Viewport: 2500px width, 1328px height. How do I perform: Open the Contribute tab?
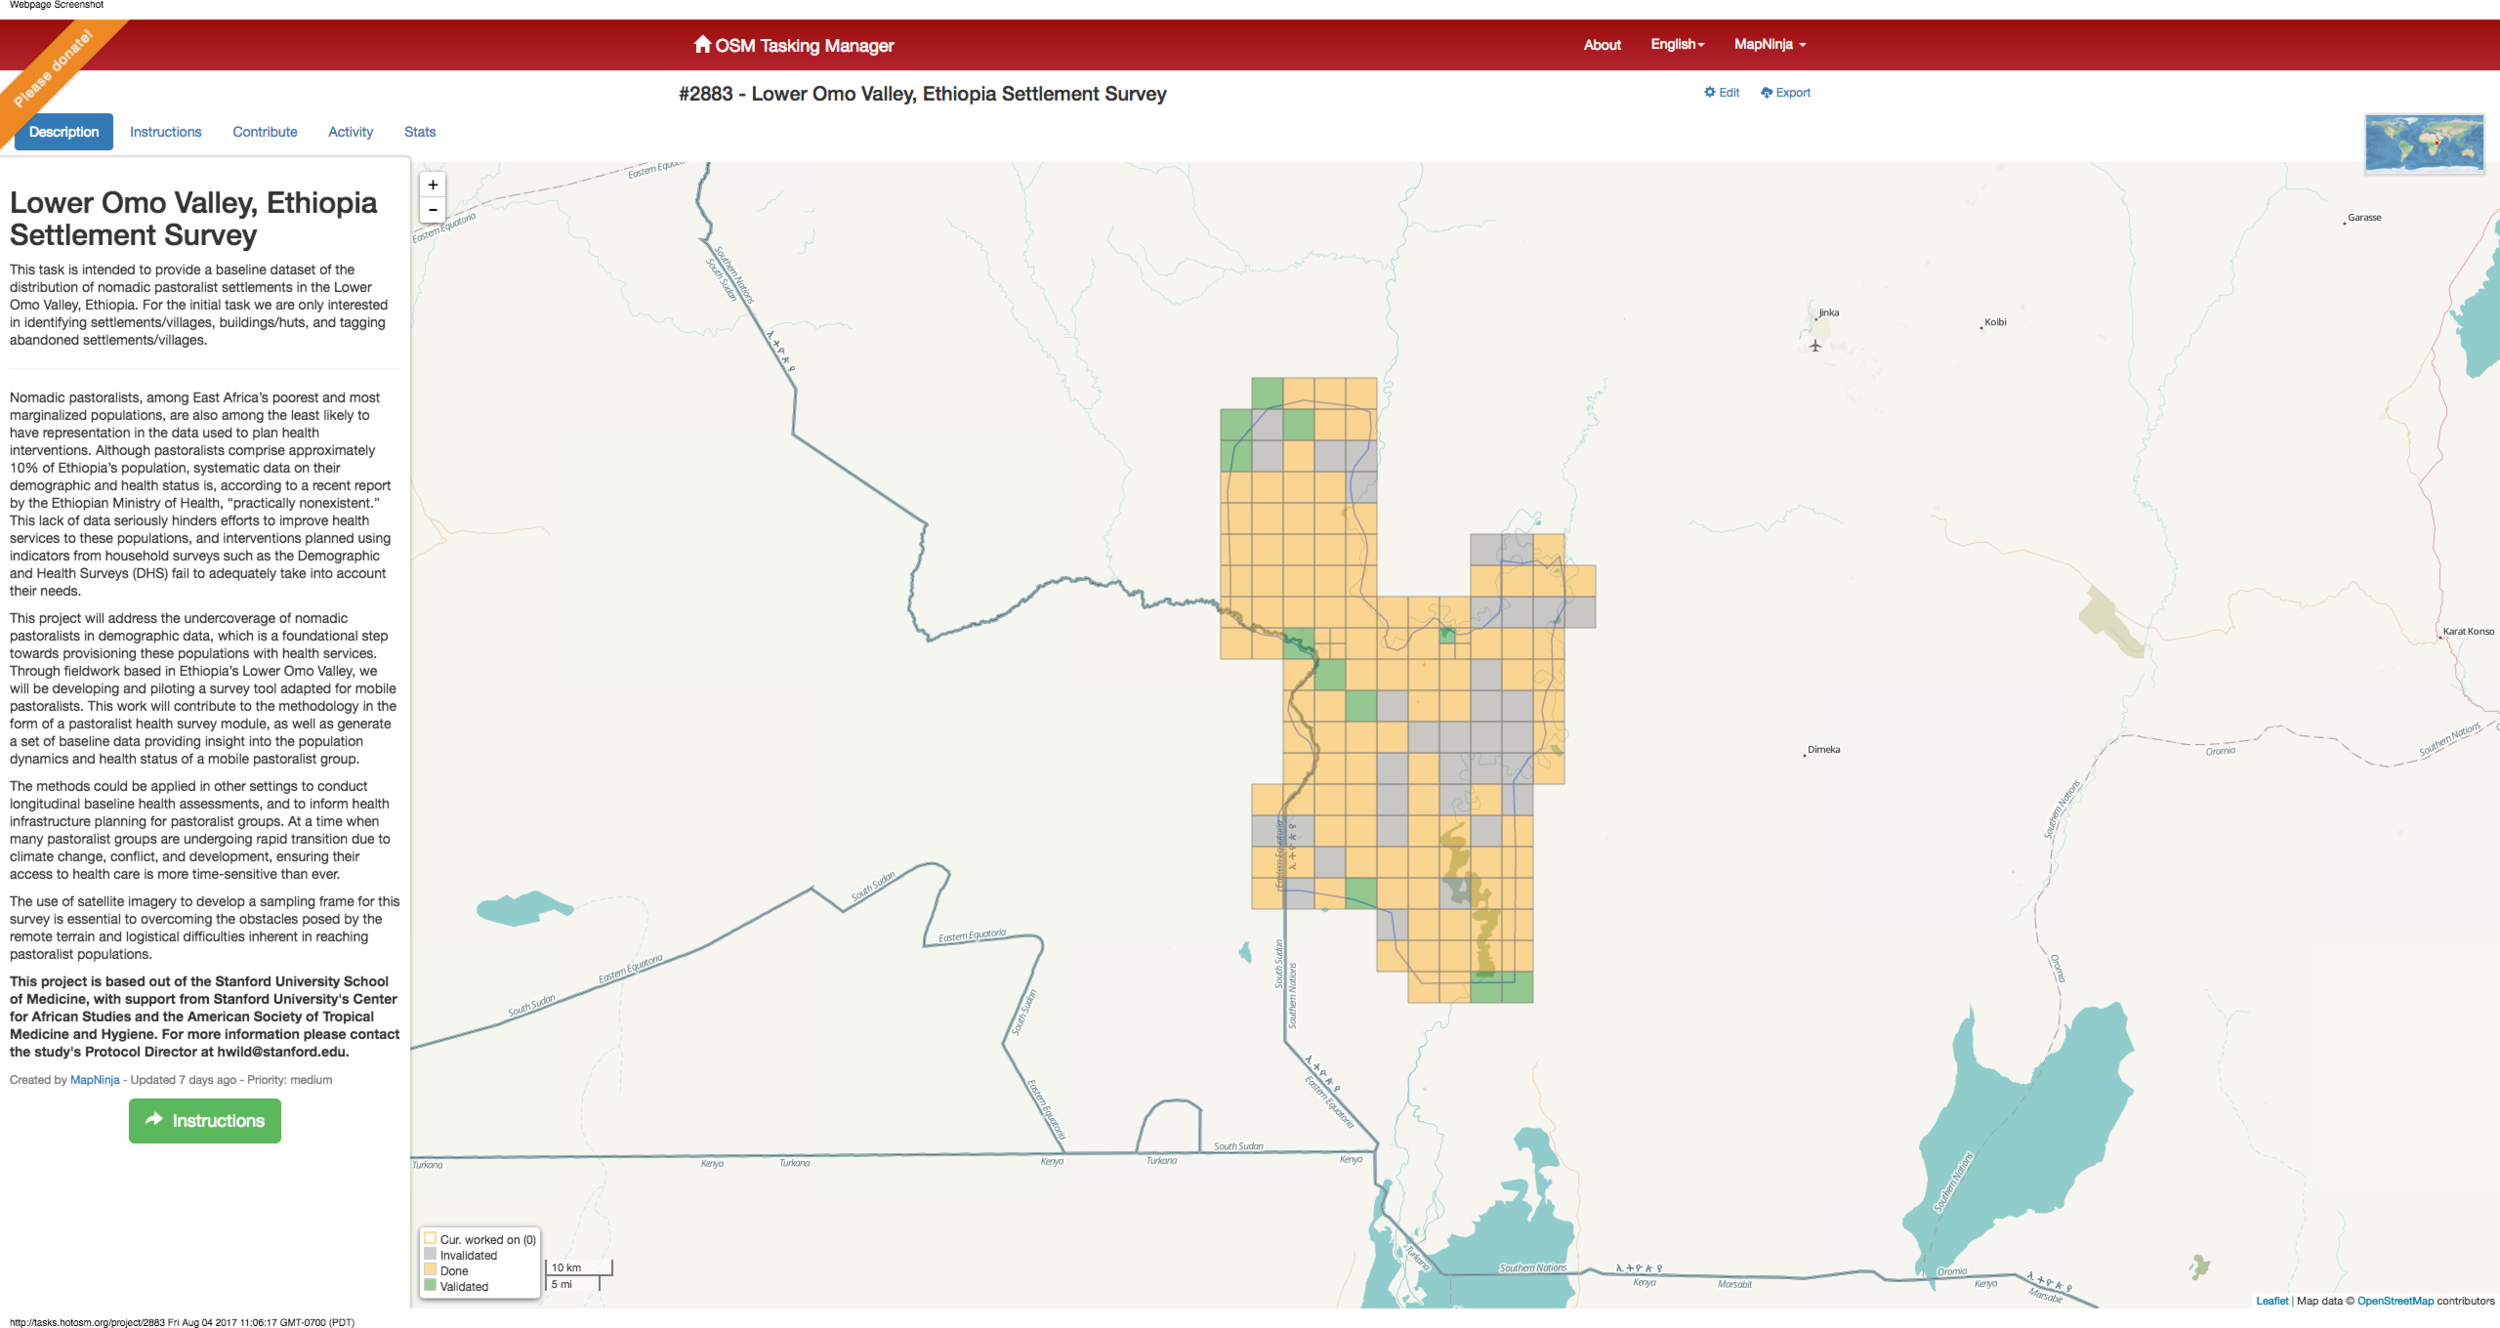point(264,132)
